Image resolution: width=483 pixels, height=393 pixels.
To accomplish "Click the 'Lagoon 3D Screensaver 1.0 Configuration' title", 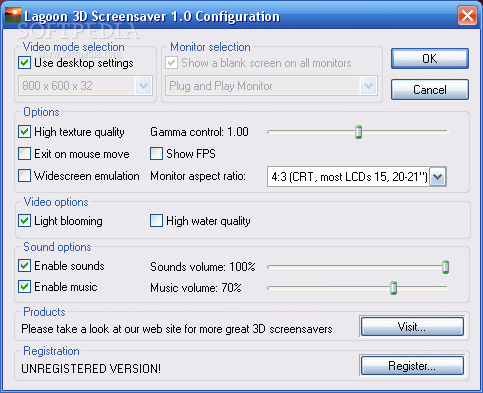I will click(152, 16).
